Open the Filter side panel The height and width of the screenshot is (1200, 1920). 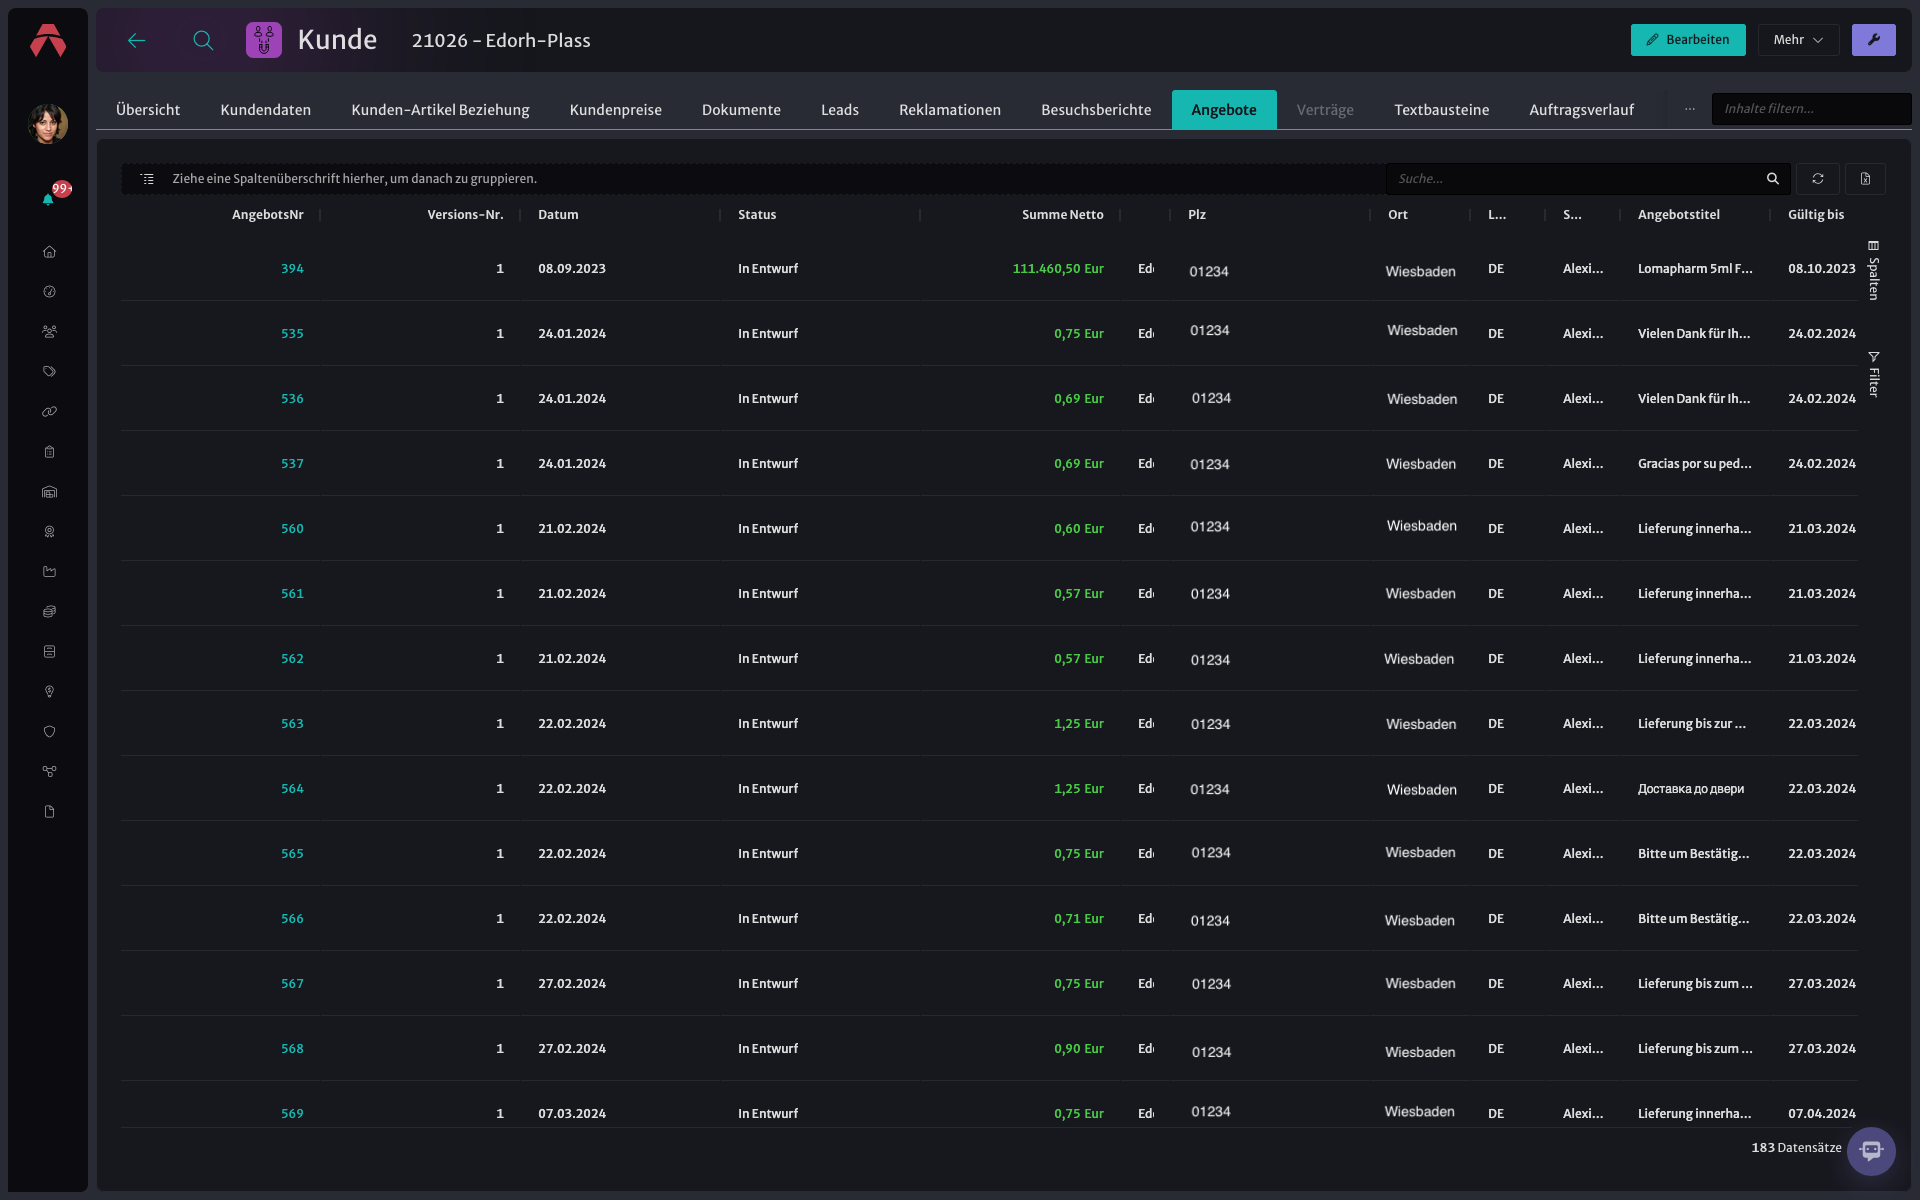(x=1873, y=374)
